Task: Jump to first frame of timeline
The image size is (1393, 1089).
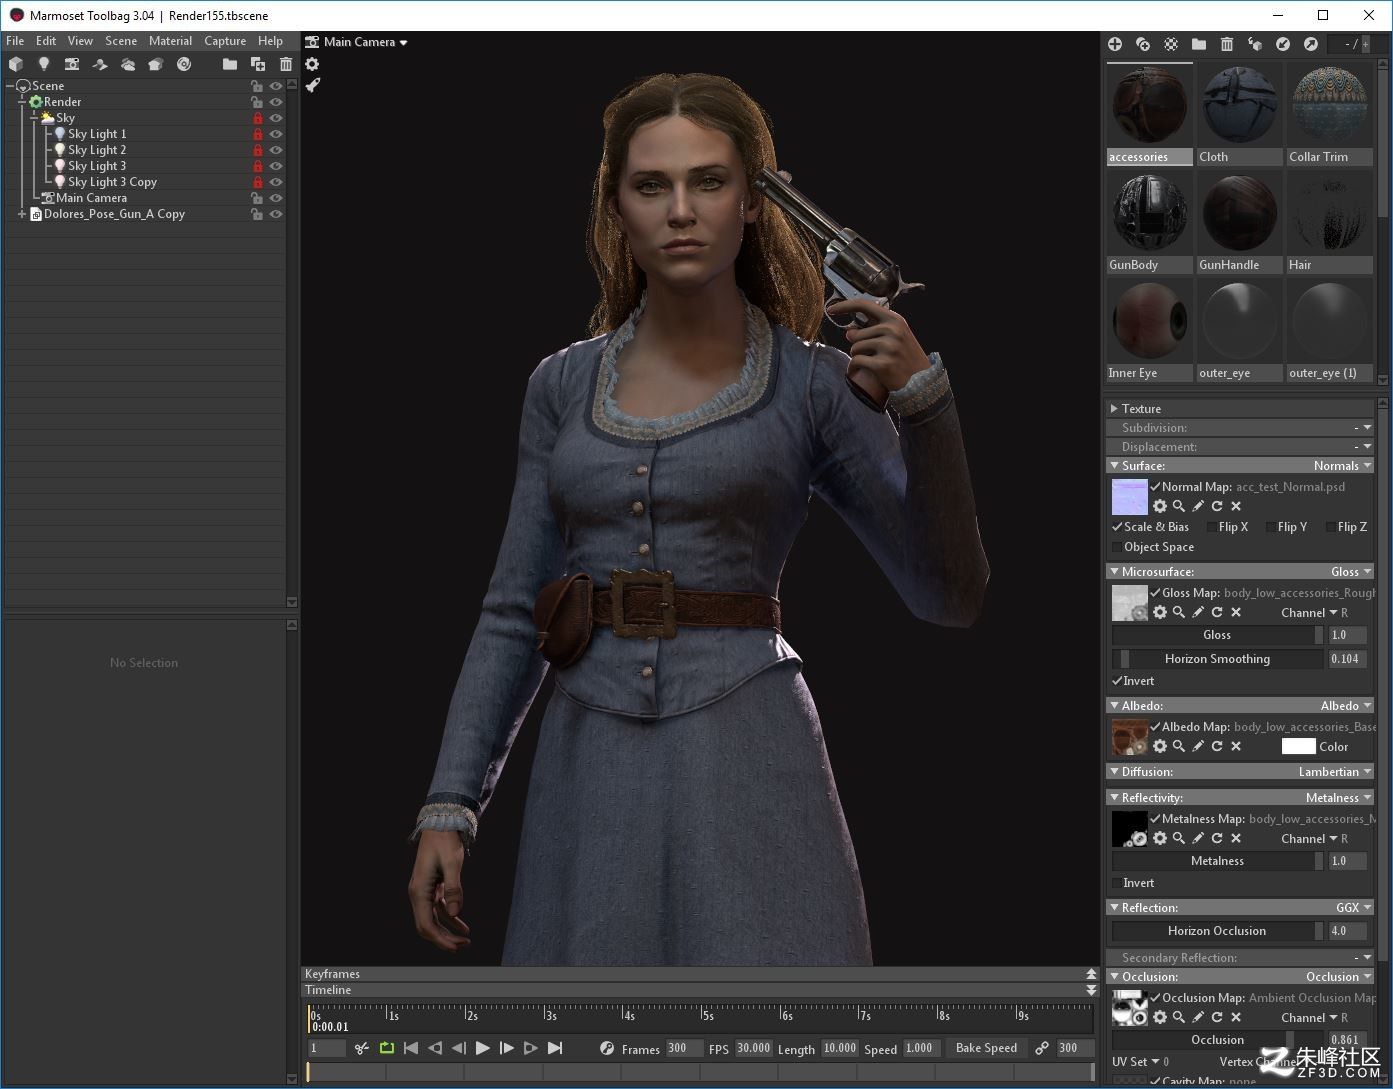Action: pos(411,1048)
